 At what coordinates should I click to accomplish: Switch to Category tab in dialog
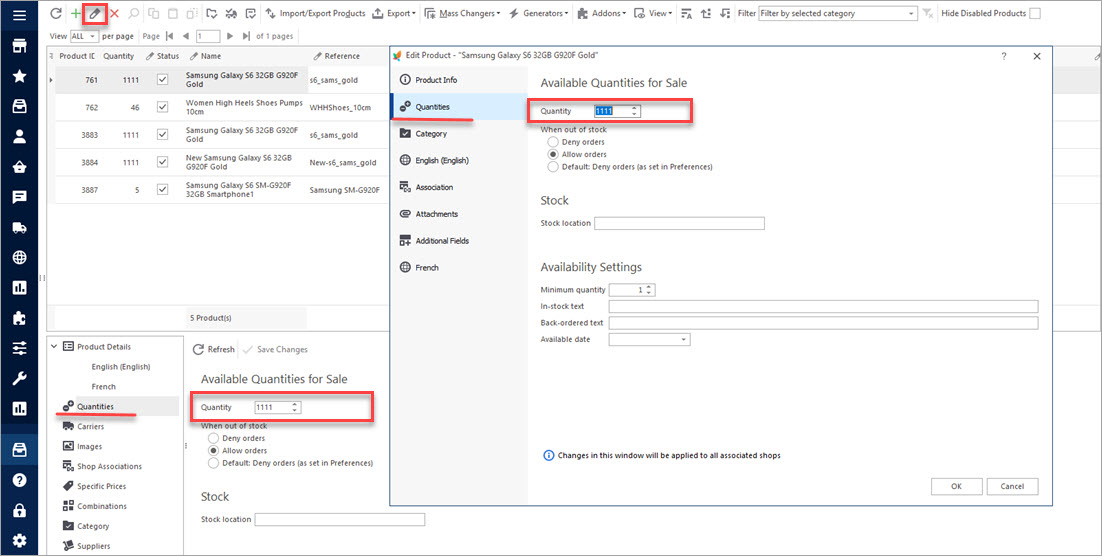[x=458, y=134]
